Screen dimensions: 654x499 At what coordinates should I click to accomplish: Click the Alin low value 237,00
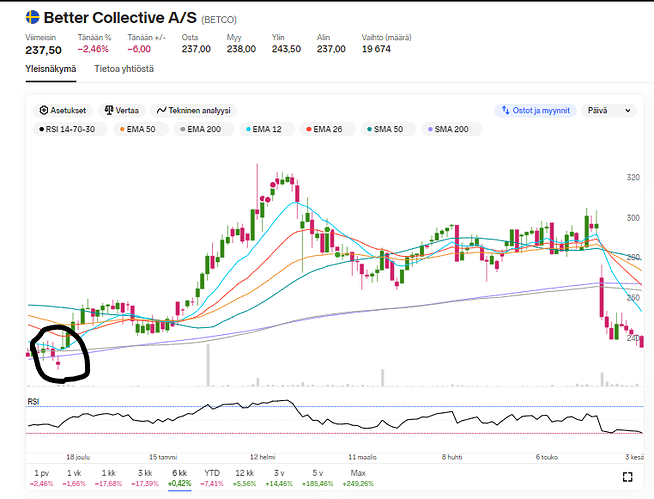[331, 49]
